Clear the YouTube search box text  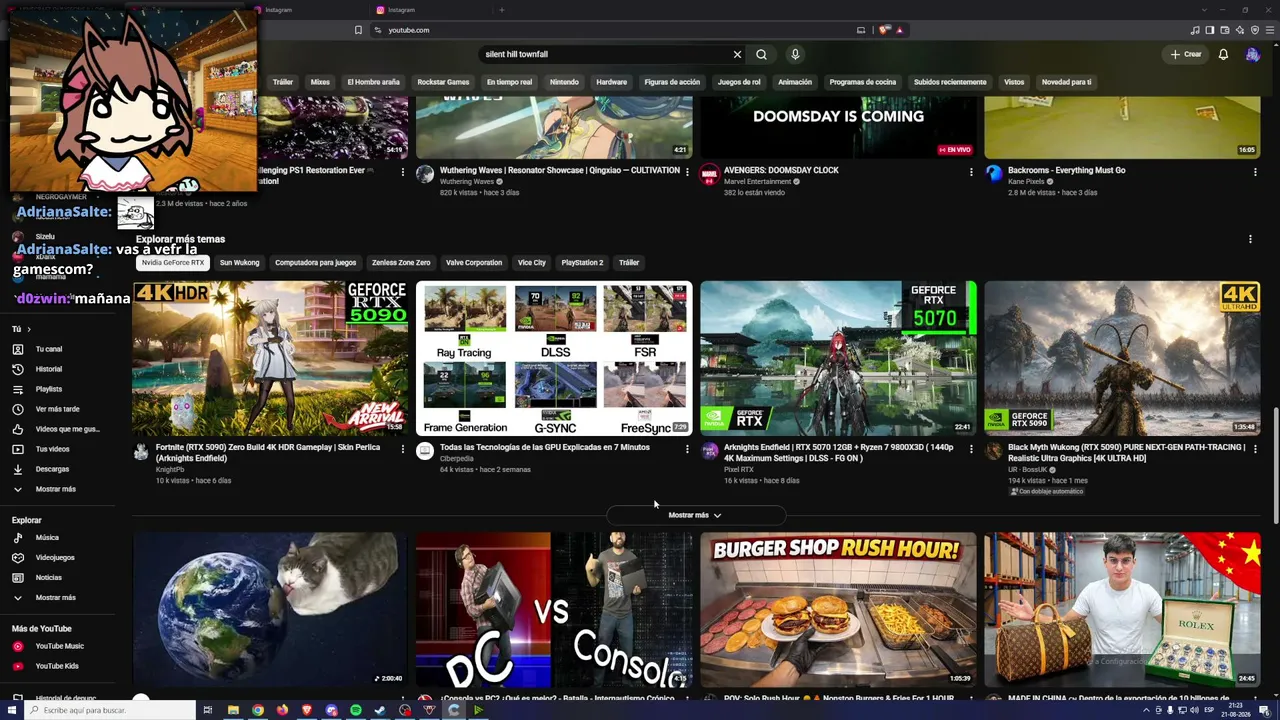737,54
